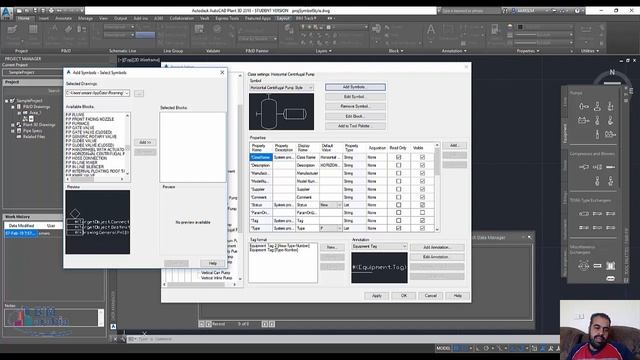Screen dimensions: 640x360
Task: Click first record navigation arrow in Data Manager
Action: coord(201,324)
